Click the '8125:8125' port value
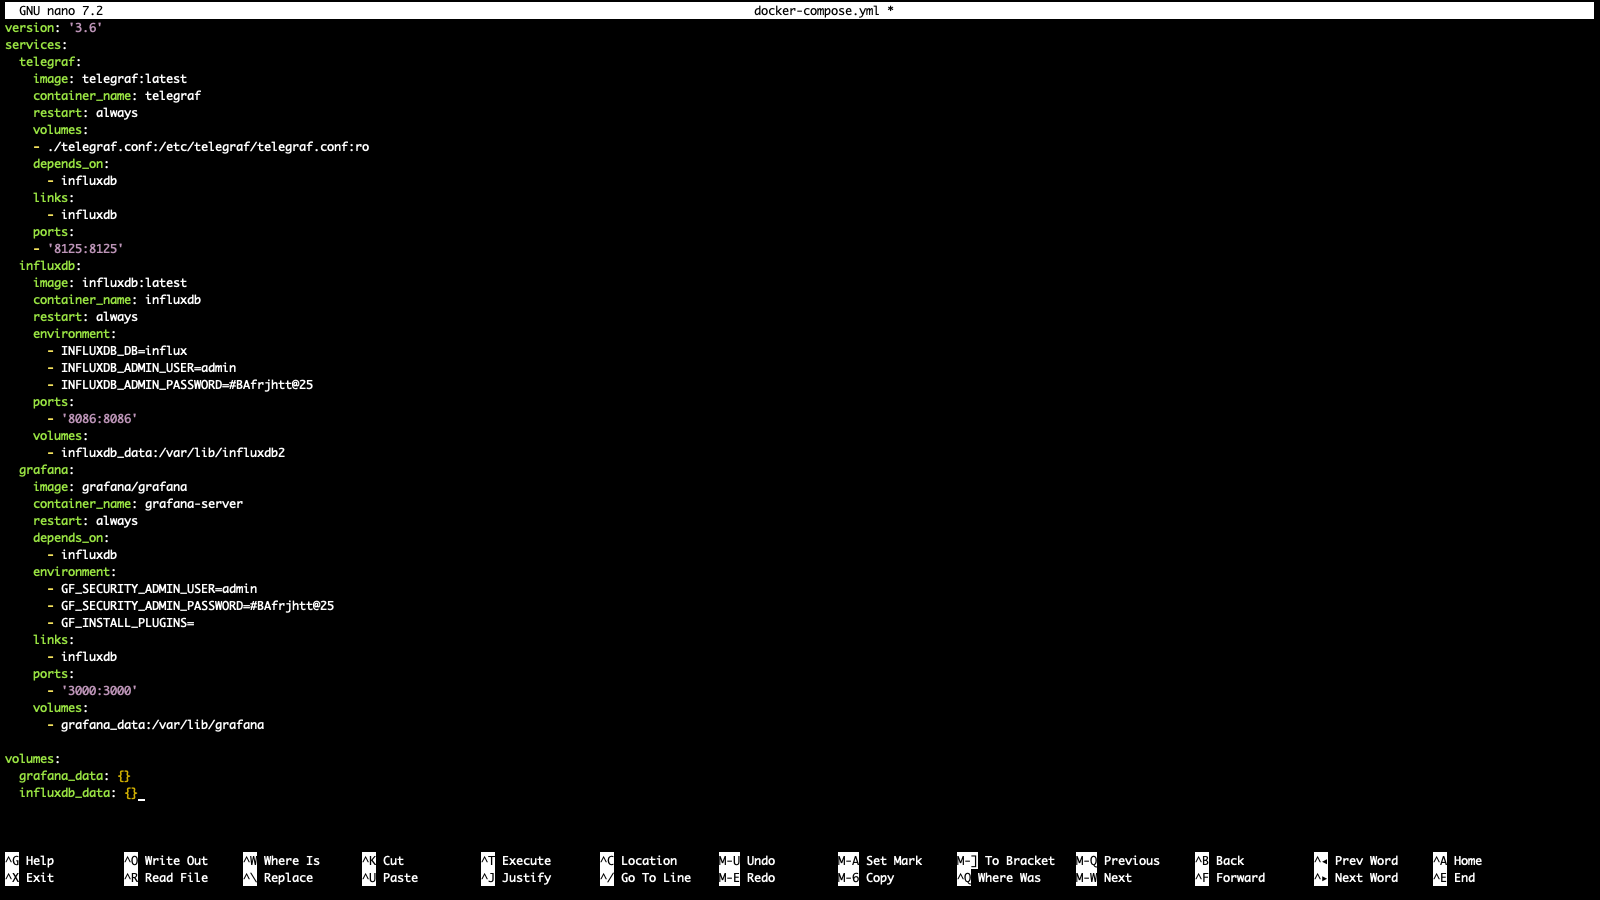This screenshot has width=1600, height=900. (85, 249)
